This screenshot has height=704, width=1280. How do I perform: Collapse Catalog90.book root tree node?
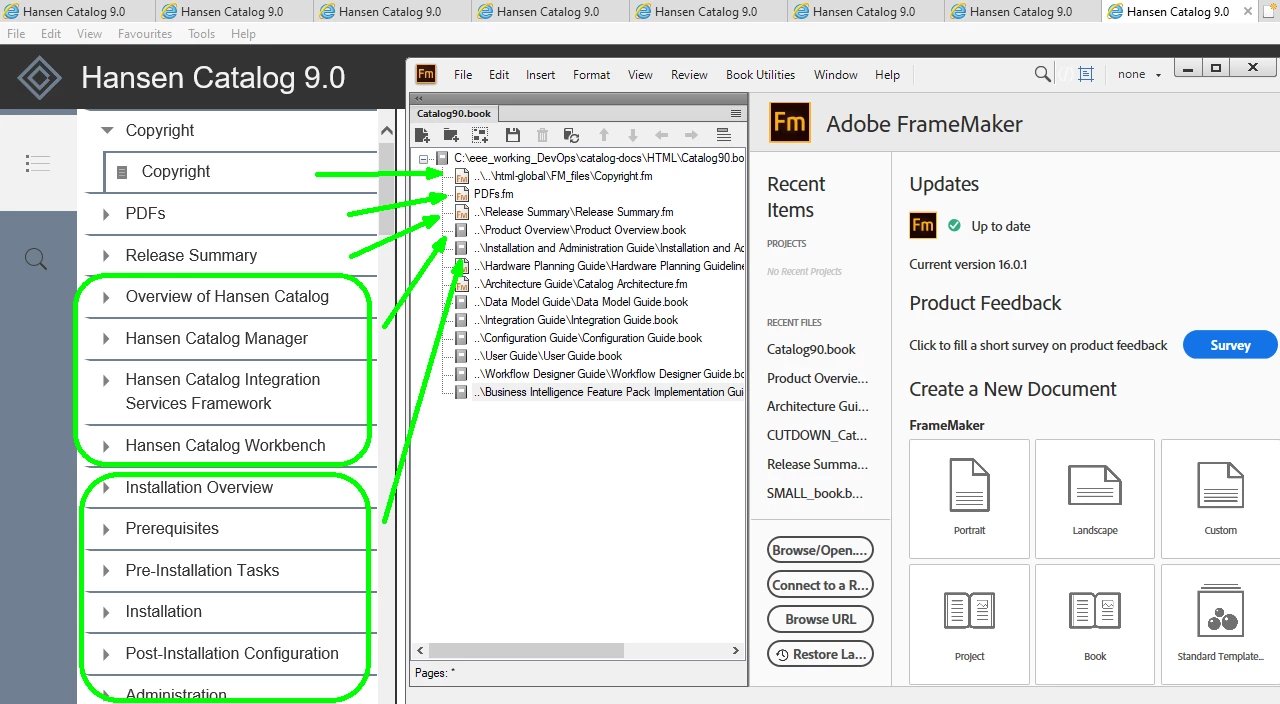tap(424, 158)
